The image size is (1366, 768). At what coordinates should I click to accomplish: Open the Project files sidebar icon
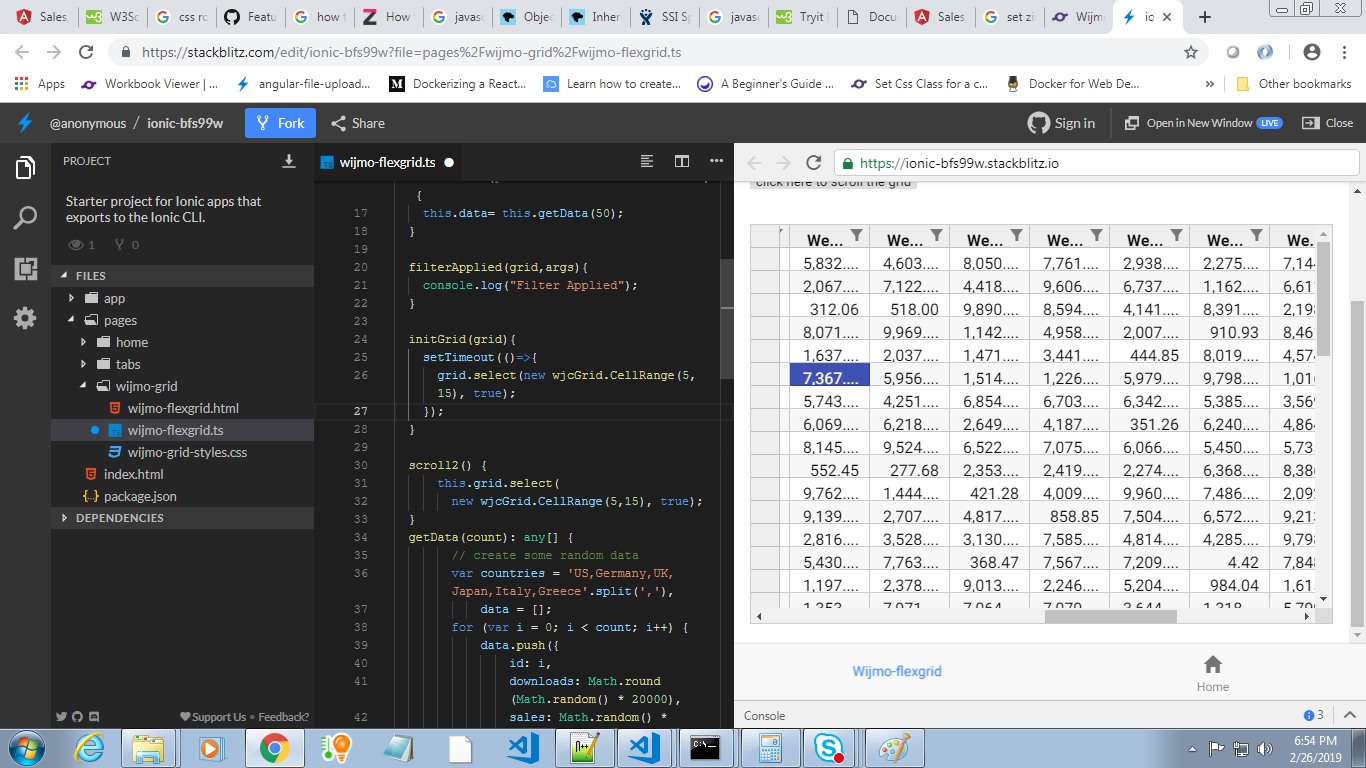click(25, 168)
